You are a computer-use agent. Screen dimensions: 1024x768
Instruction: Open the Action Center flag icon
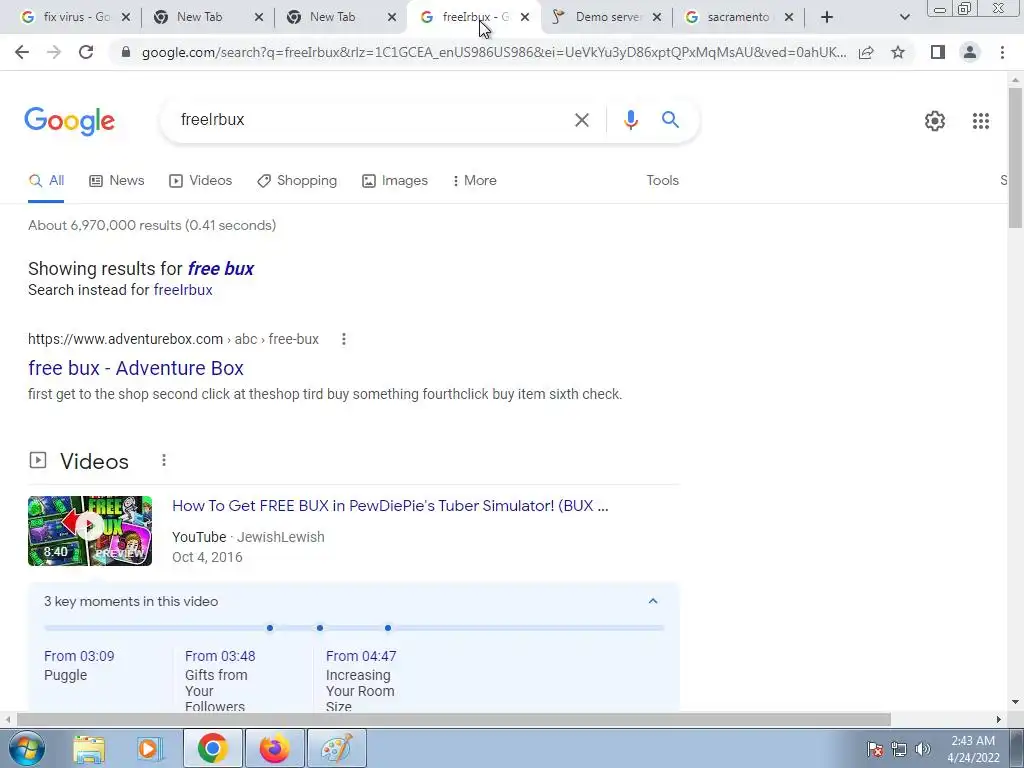(875, 749)
